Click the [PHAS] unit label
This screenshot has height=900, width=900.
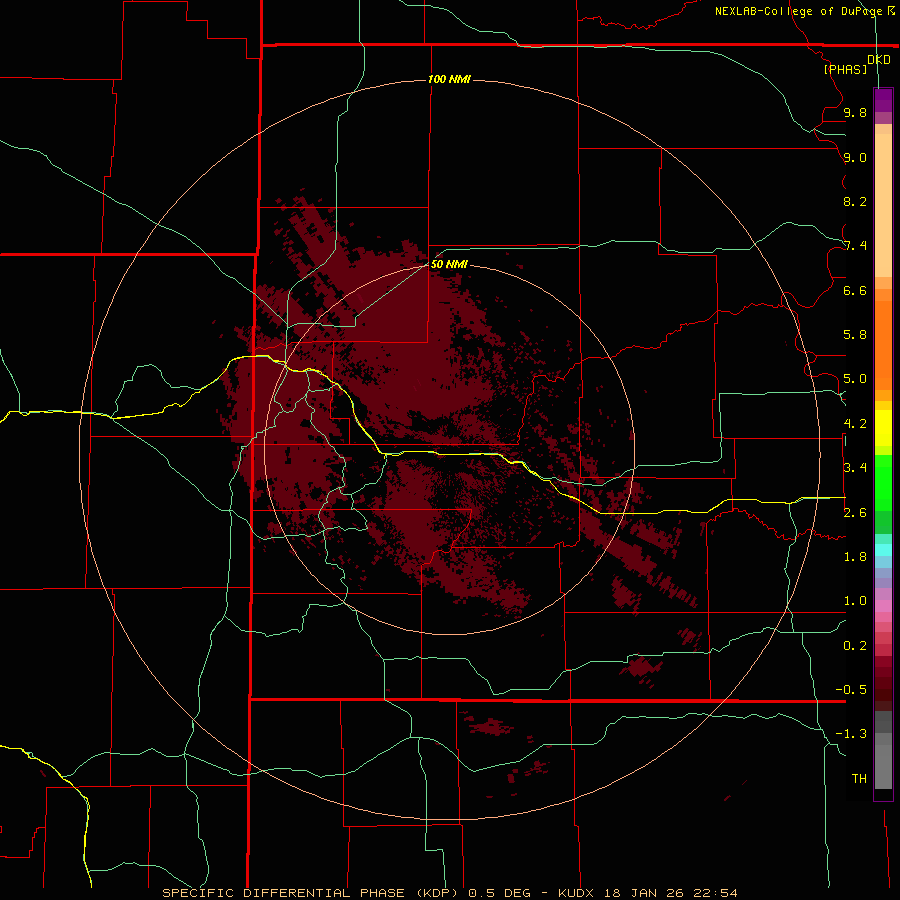[845, 69]
